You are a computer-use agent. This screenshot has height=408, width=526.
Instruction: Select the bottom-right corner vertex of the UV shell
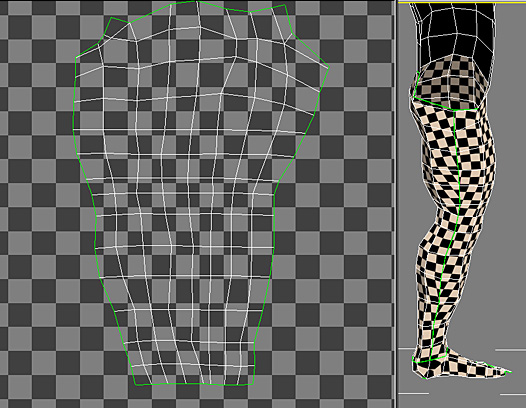click(x=253, y=384)
